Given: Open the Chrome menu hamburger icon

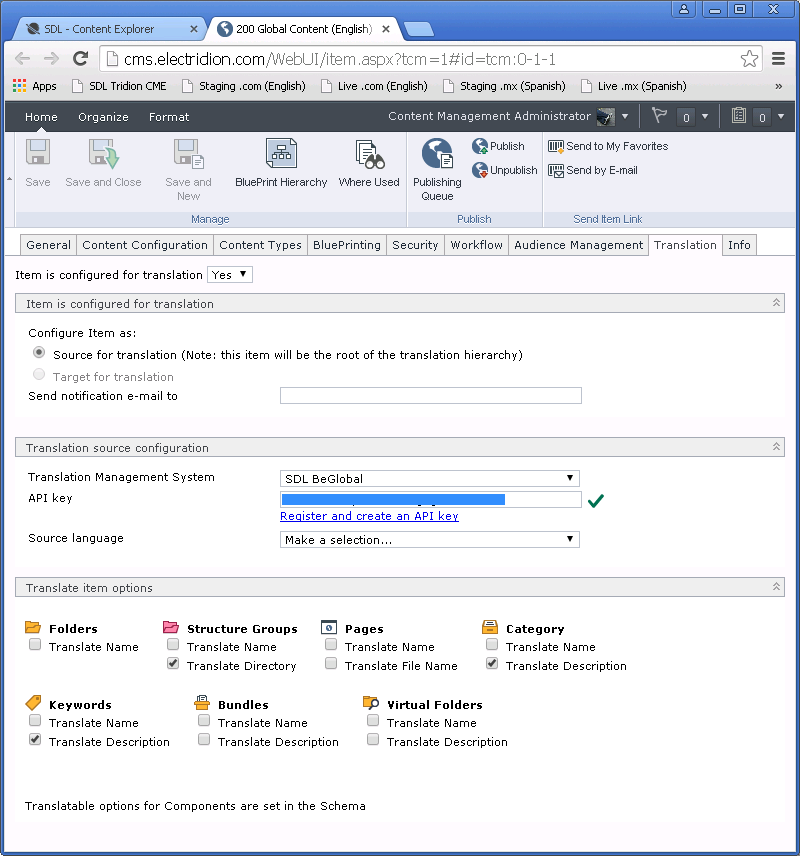Looking at the screenshot, I should click(x=779, y=59).
